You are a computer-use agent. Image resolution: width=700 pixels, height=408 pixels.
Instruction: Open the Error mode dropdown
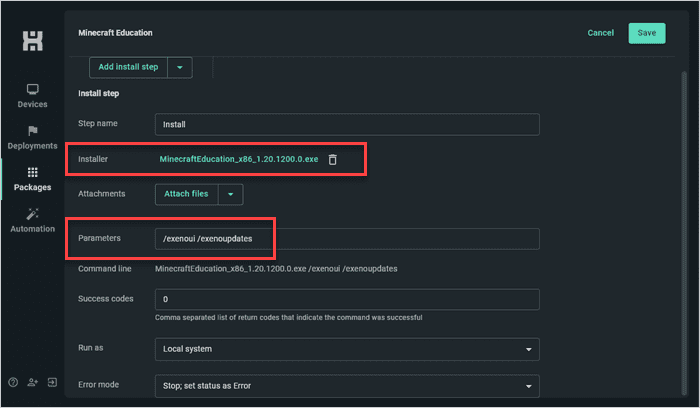347,386
